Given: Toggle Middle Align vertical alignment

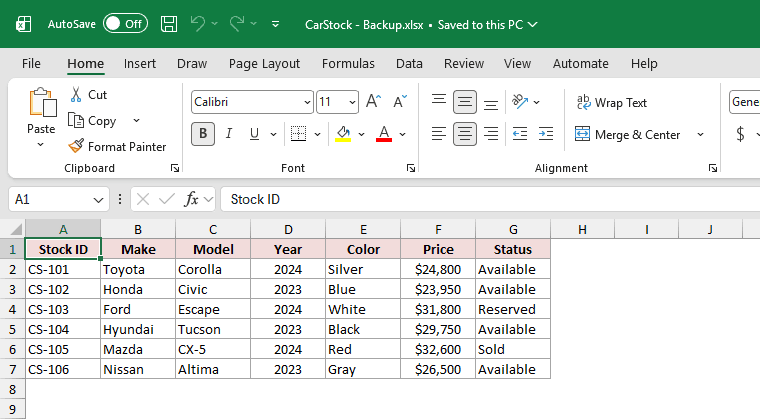Looking at the screenshot, I should [x=464, y=102].
